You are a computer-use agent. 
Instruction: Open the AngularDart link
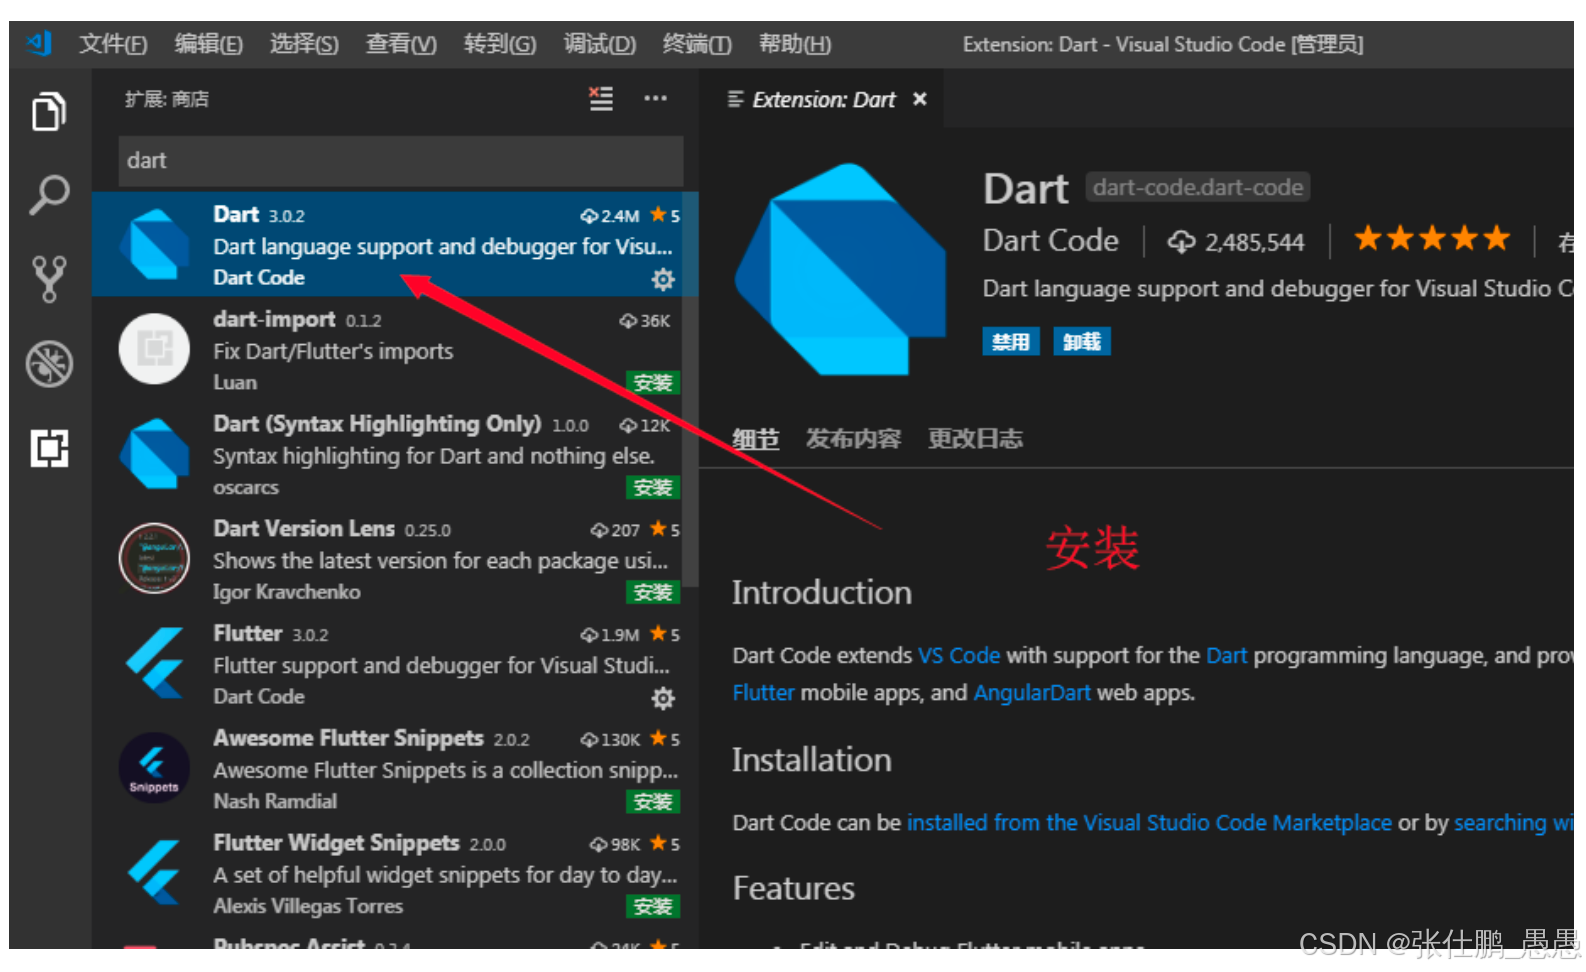[1032, 693]
